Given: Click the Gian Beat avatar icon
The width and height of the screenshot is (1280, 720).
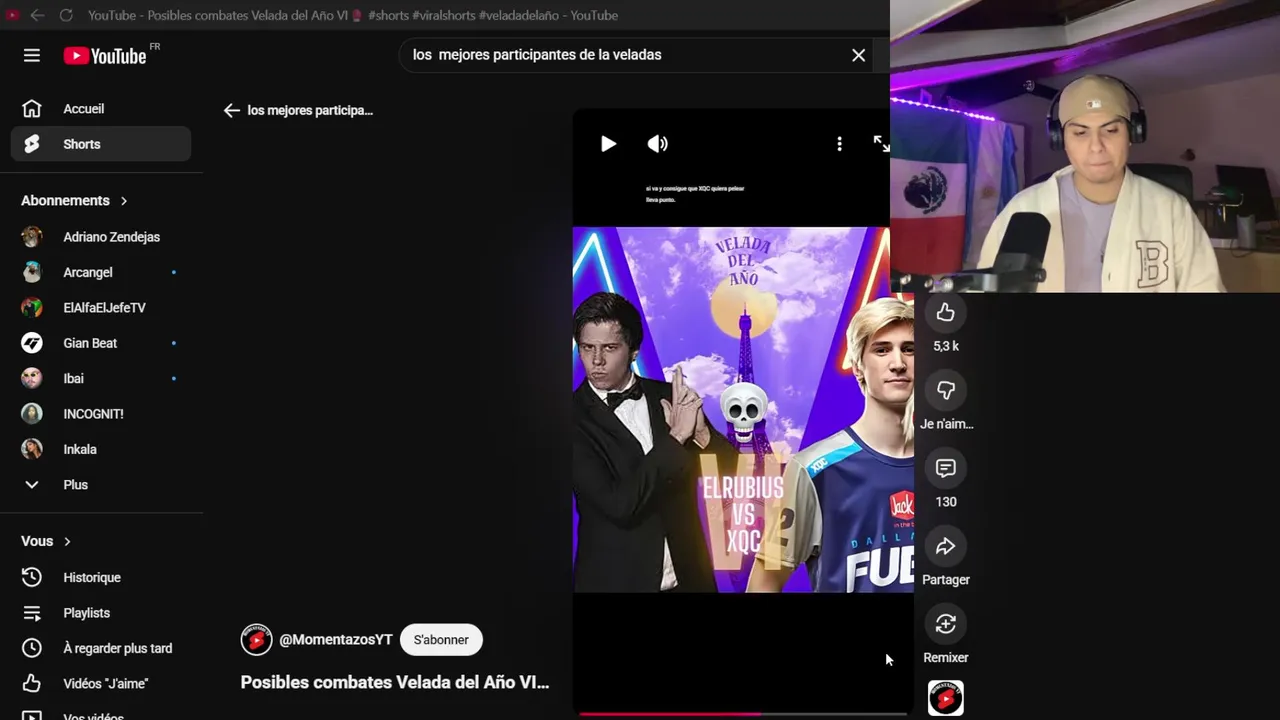Looking at the screenshot, I should point(32,343).
